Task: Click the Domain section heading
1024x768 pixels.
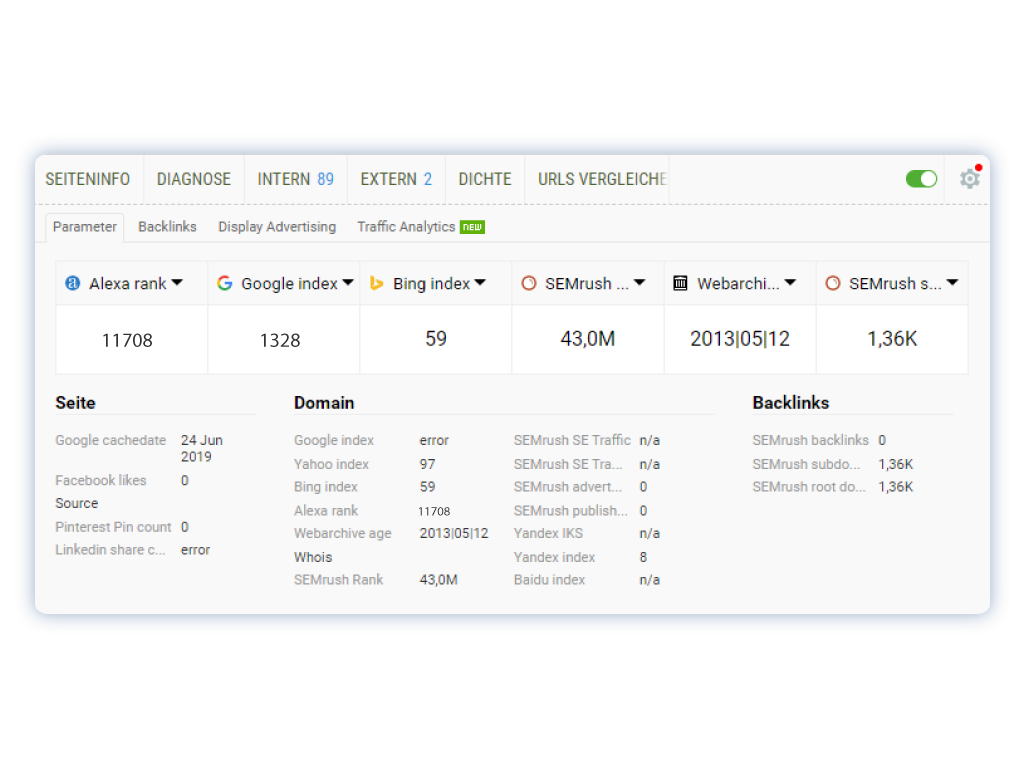Action: click(x=324, y=403)
